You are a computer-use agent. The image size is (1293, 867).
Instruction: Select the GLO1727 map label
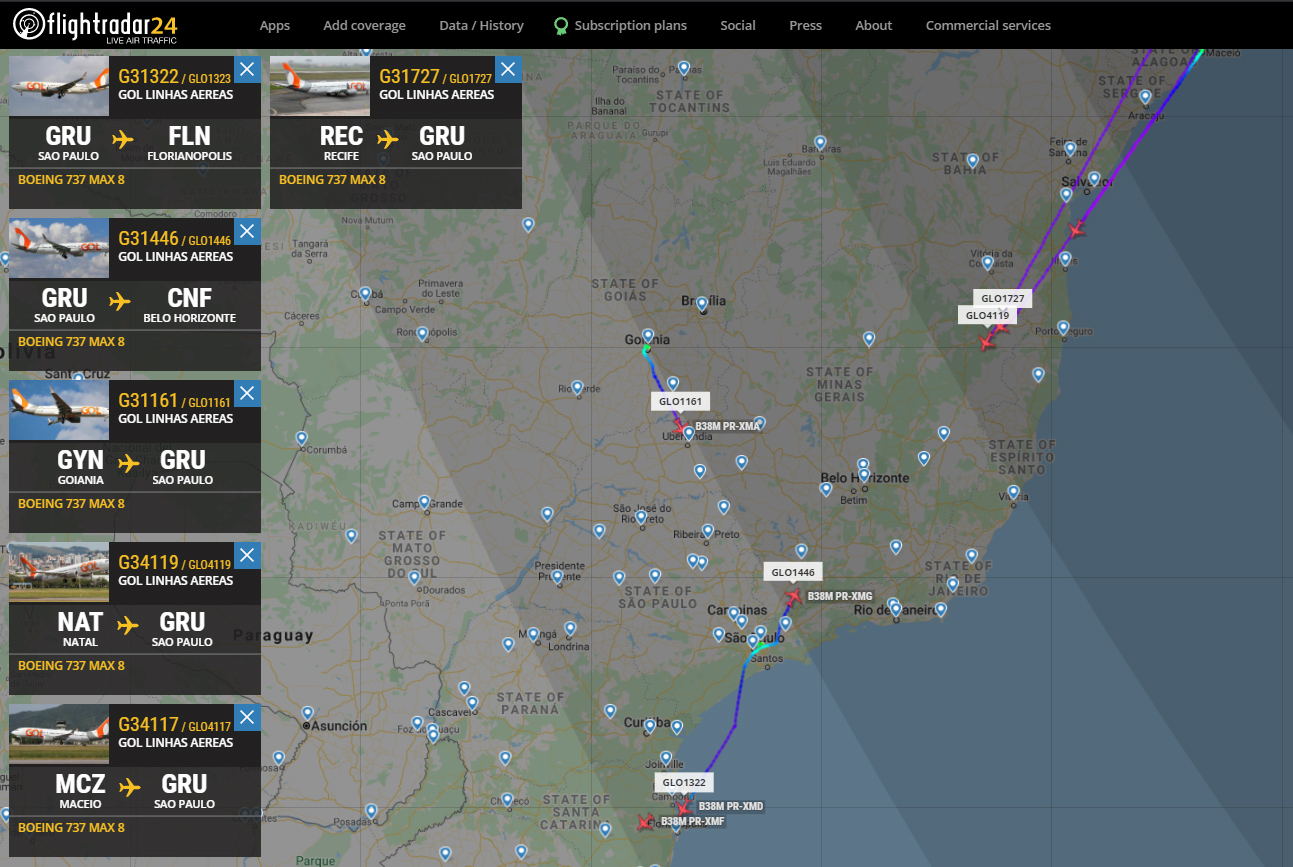[1003, 298]
